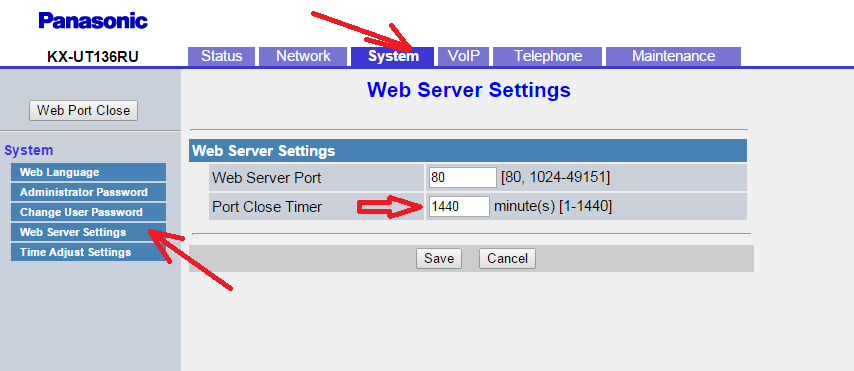Save the web server settings
The height and width of the screenshot is (371, 854).
[439, 259]
